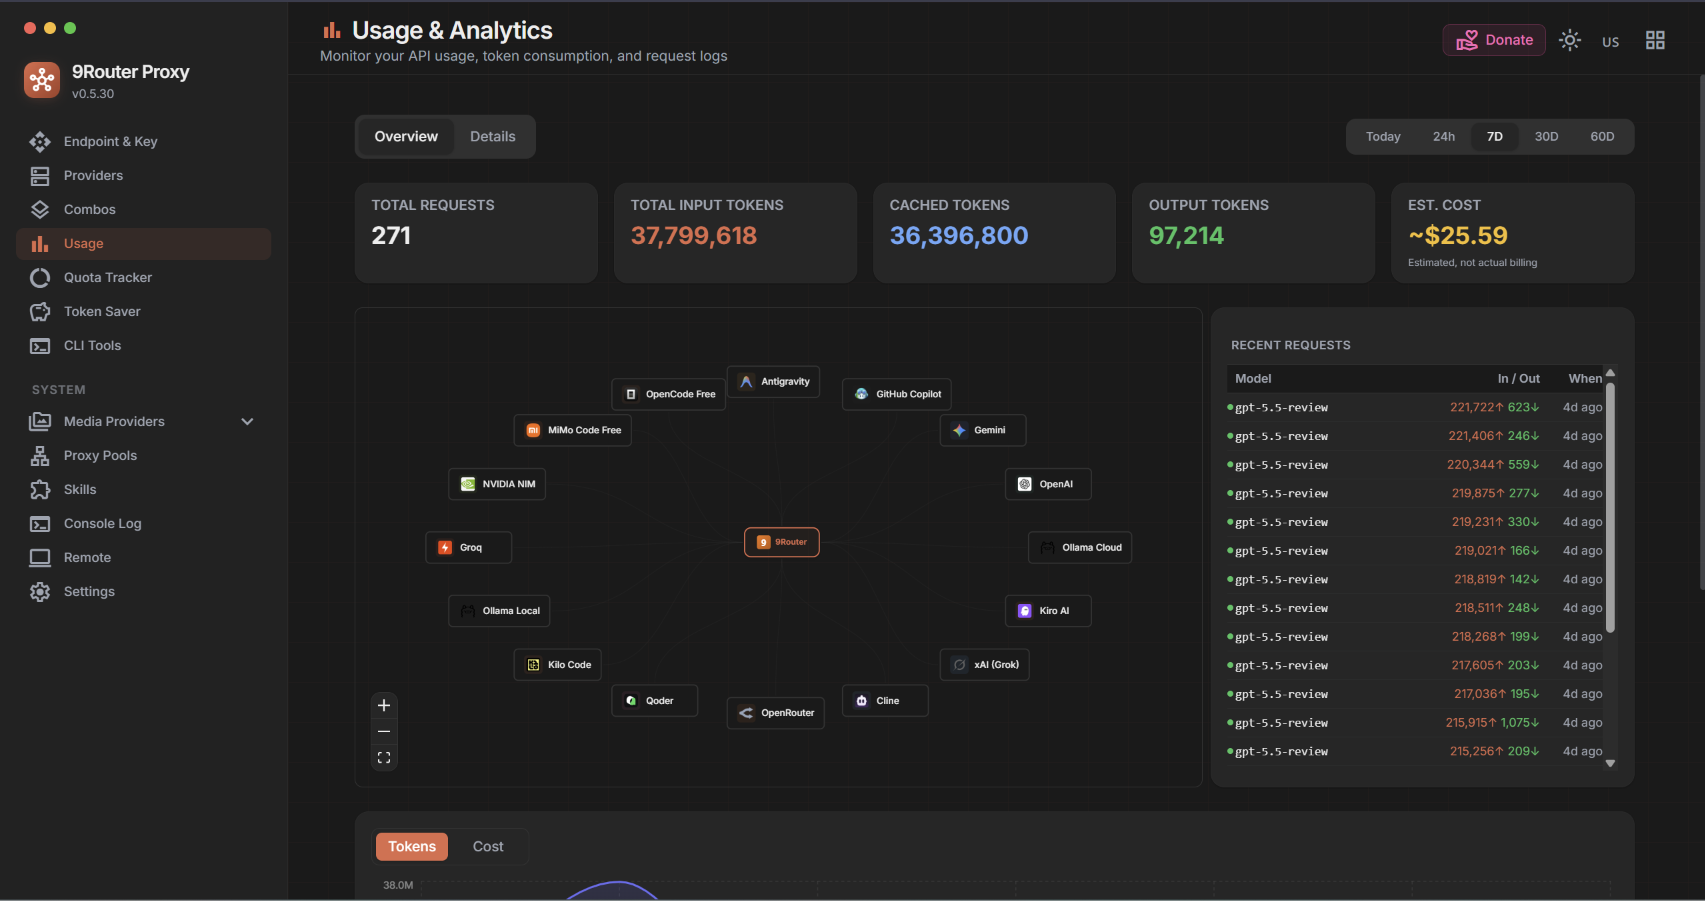Click the Recent Requests scroll down arrow
This screenshot has width=1705, height=901.
coord(1610,763)
